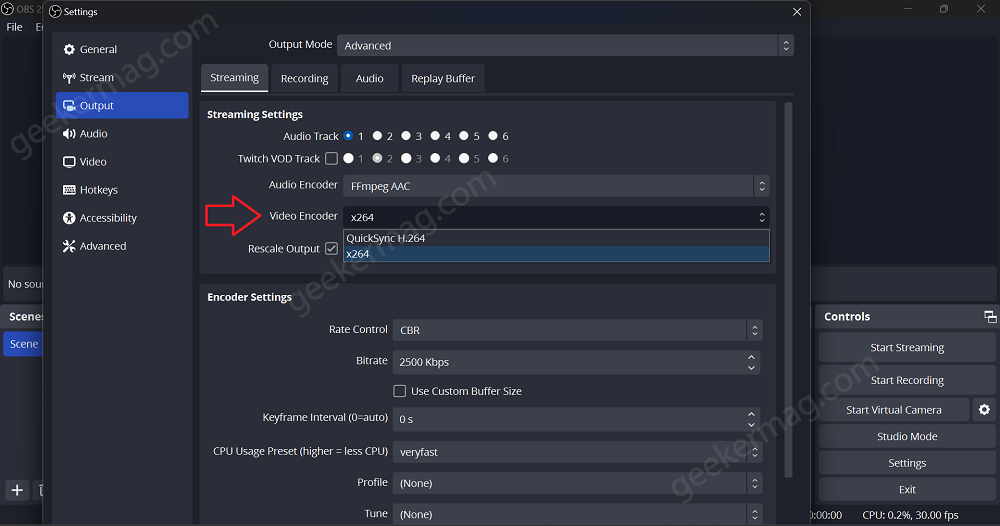Add a new scene with plus icon

pos(17,490)
